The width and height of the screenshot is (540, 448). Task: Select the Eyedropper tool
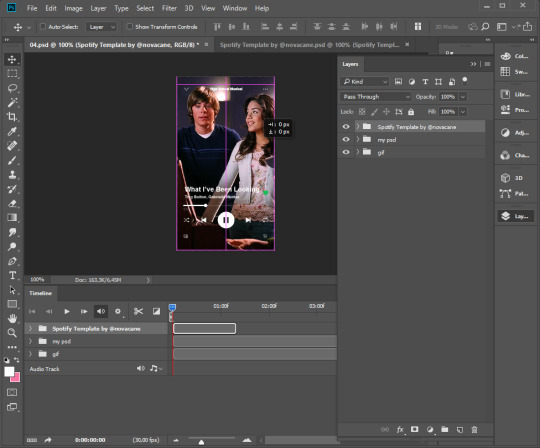point(12,131)
